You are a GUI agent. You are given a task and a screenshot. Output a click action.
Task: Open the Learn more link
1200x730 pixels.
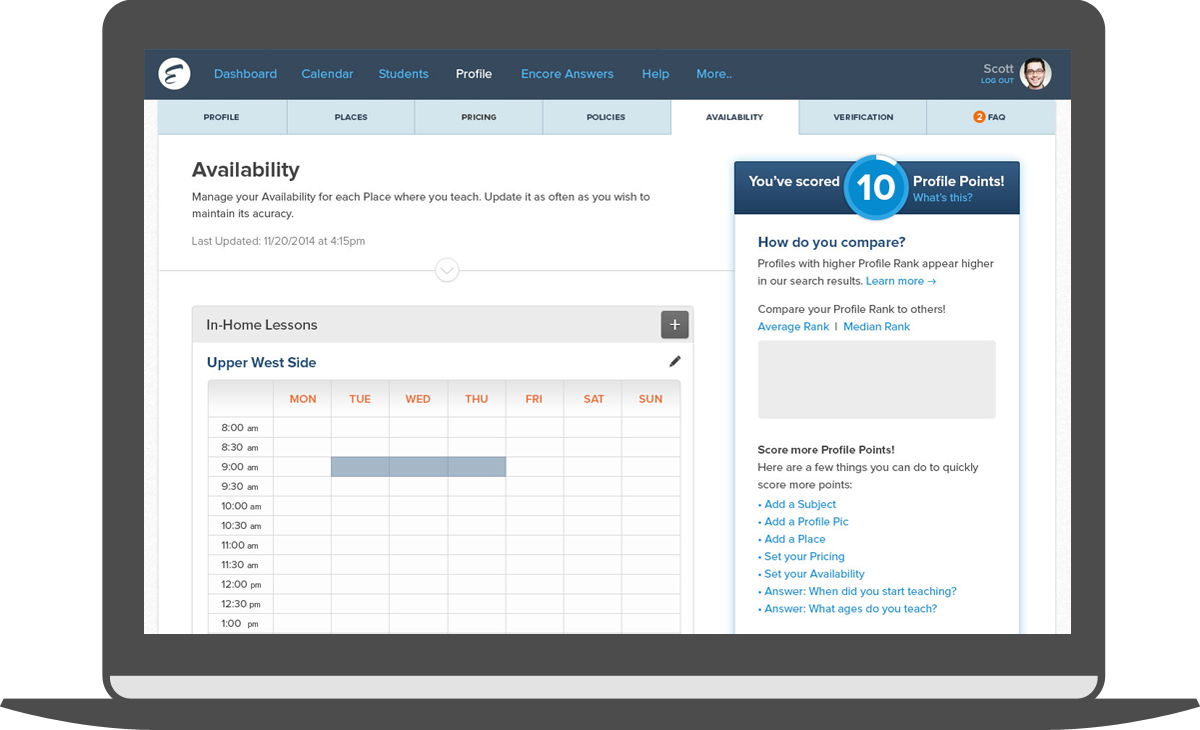(900, 281)
